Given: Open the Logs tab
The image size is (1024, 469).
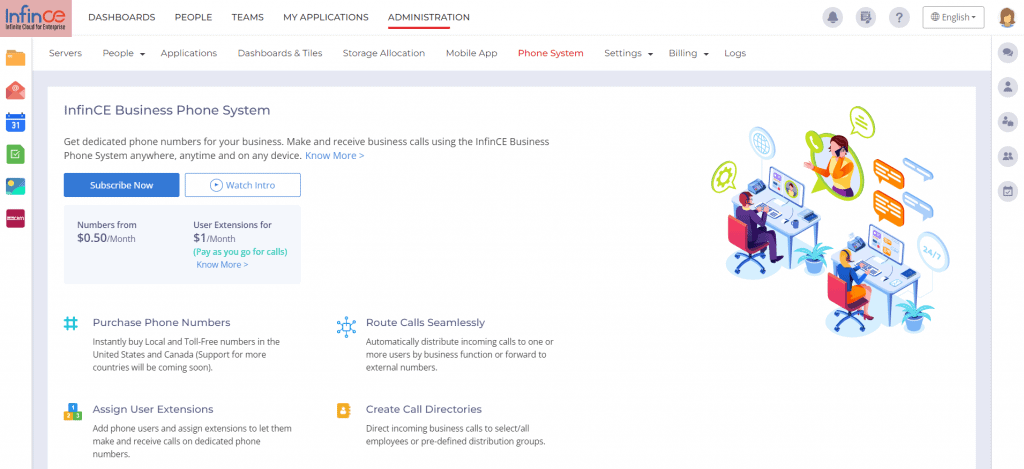Looking at the screenshot, I should click(735, 53).
